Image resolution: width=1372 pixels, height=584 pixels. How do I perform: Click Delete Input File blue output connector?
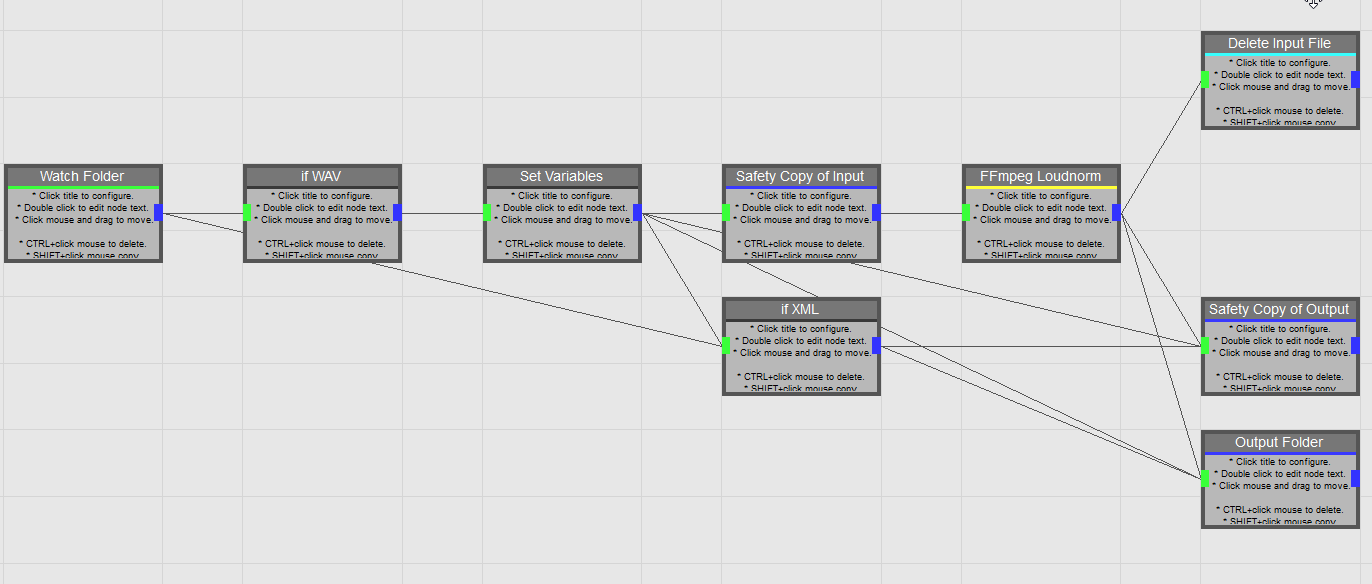pos(1355,79)
